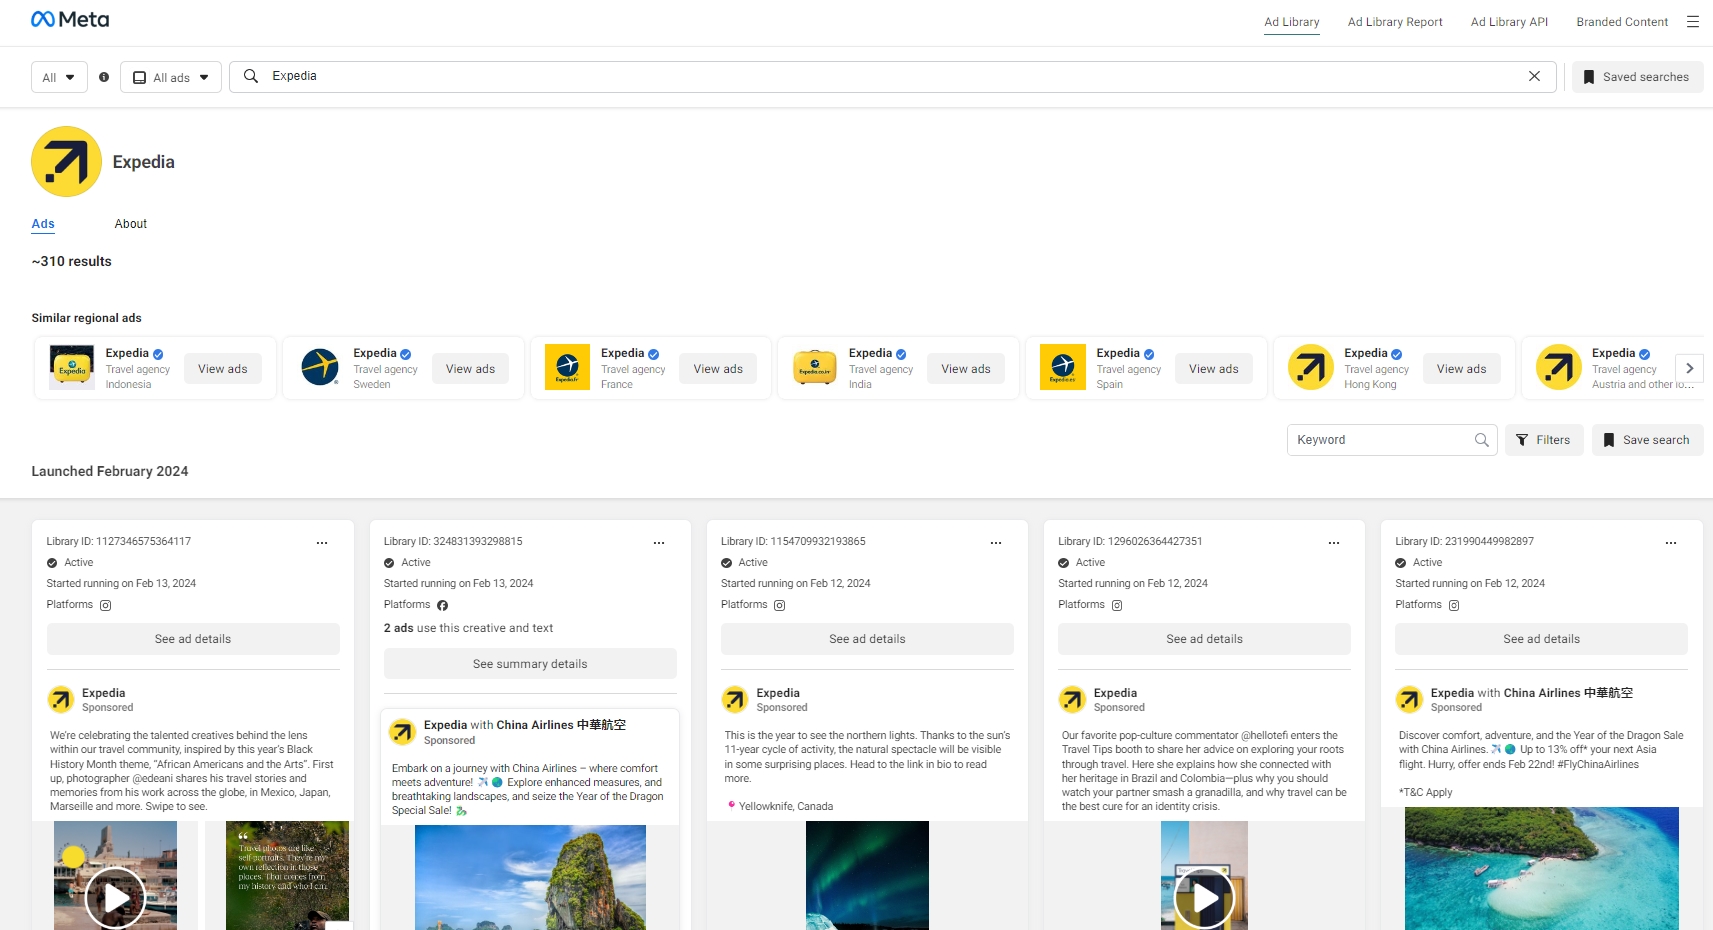Image resolution: width=1713 pixels, height=930 pixels.
Task: Open Ad Library nav item
Action: point(1291,22)
